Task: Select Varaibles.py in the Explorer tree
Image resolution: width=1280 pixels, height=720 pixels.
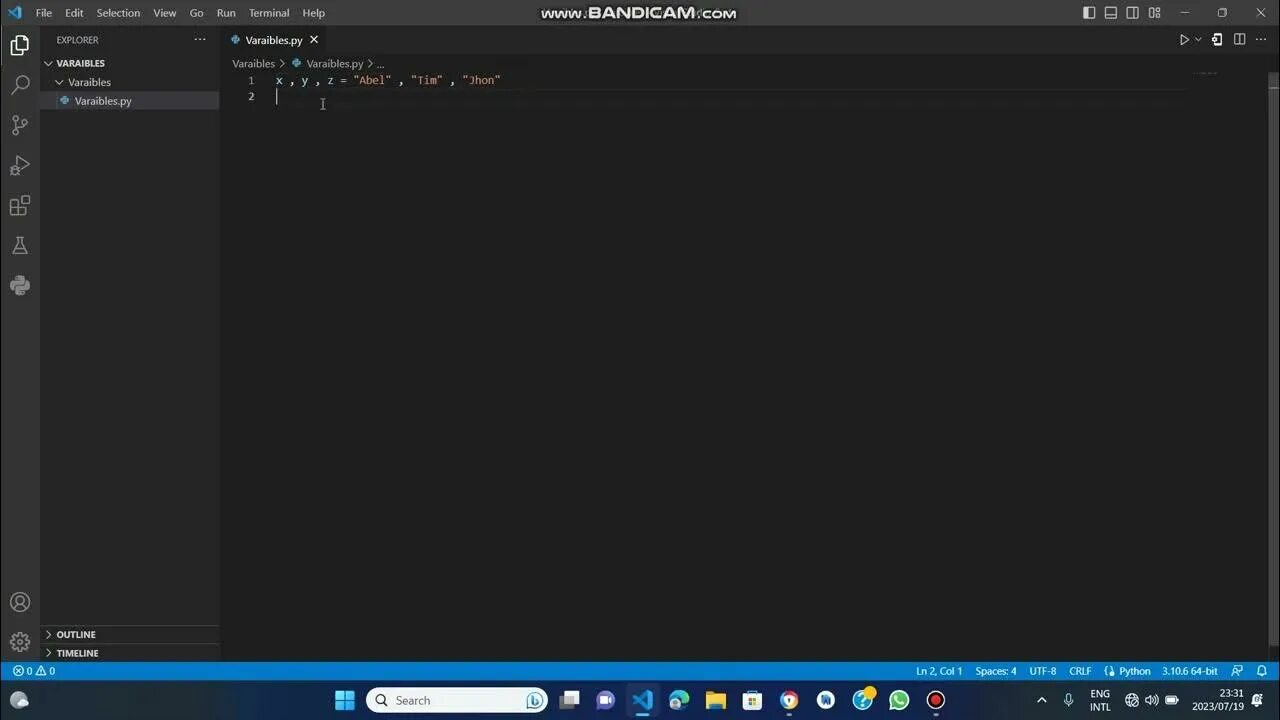Action: 130,101
